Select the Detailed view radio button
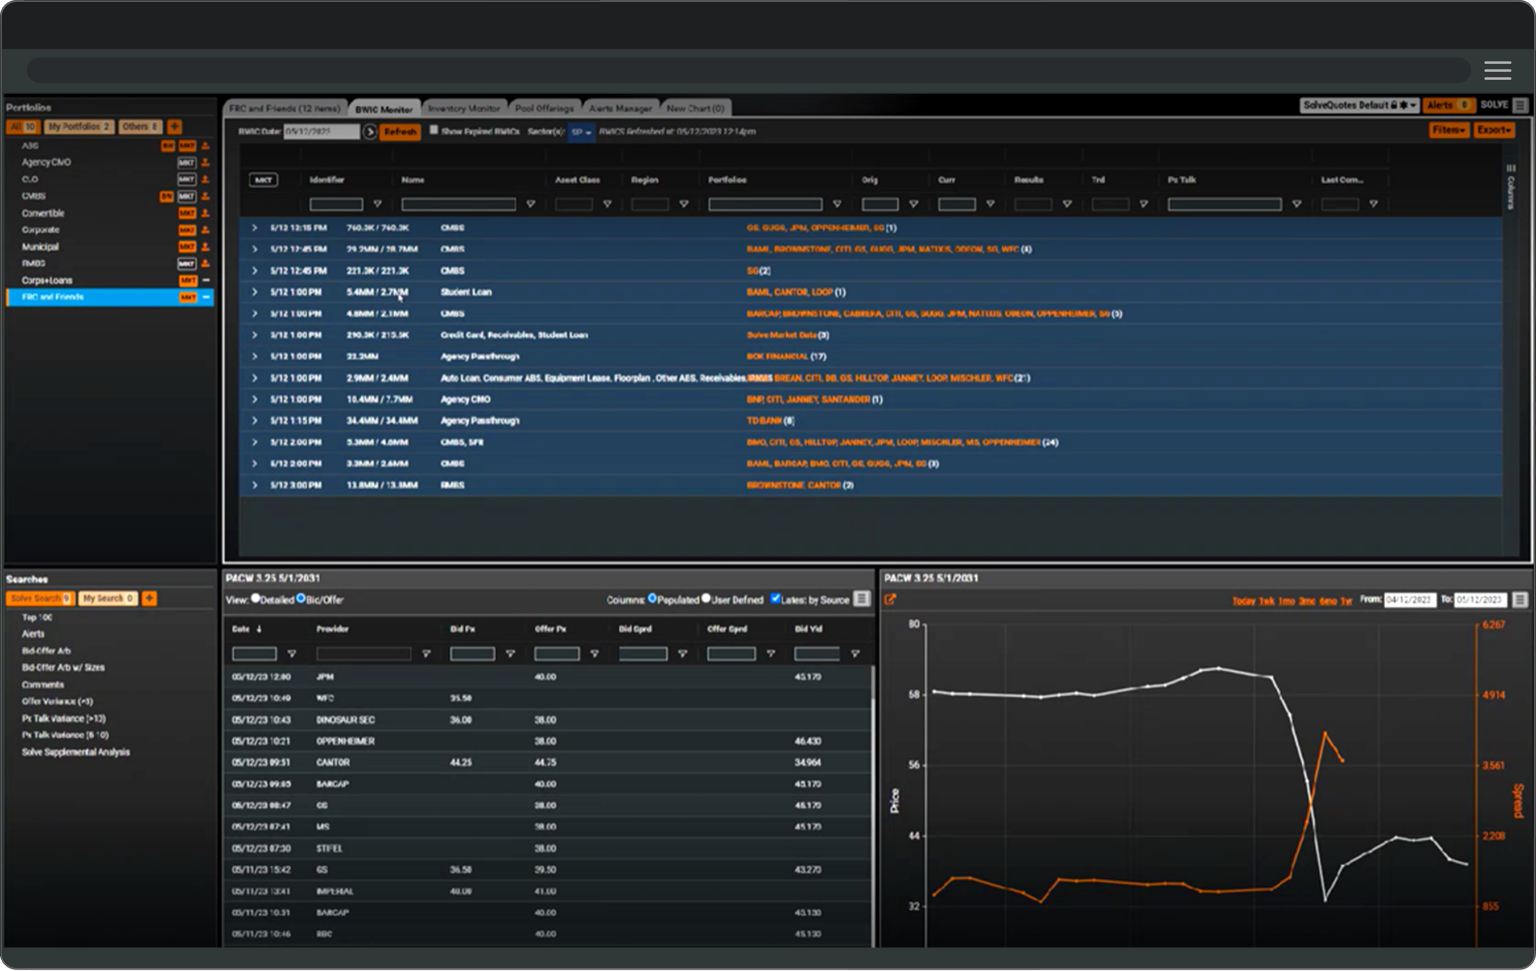 [x=256, y=599]
